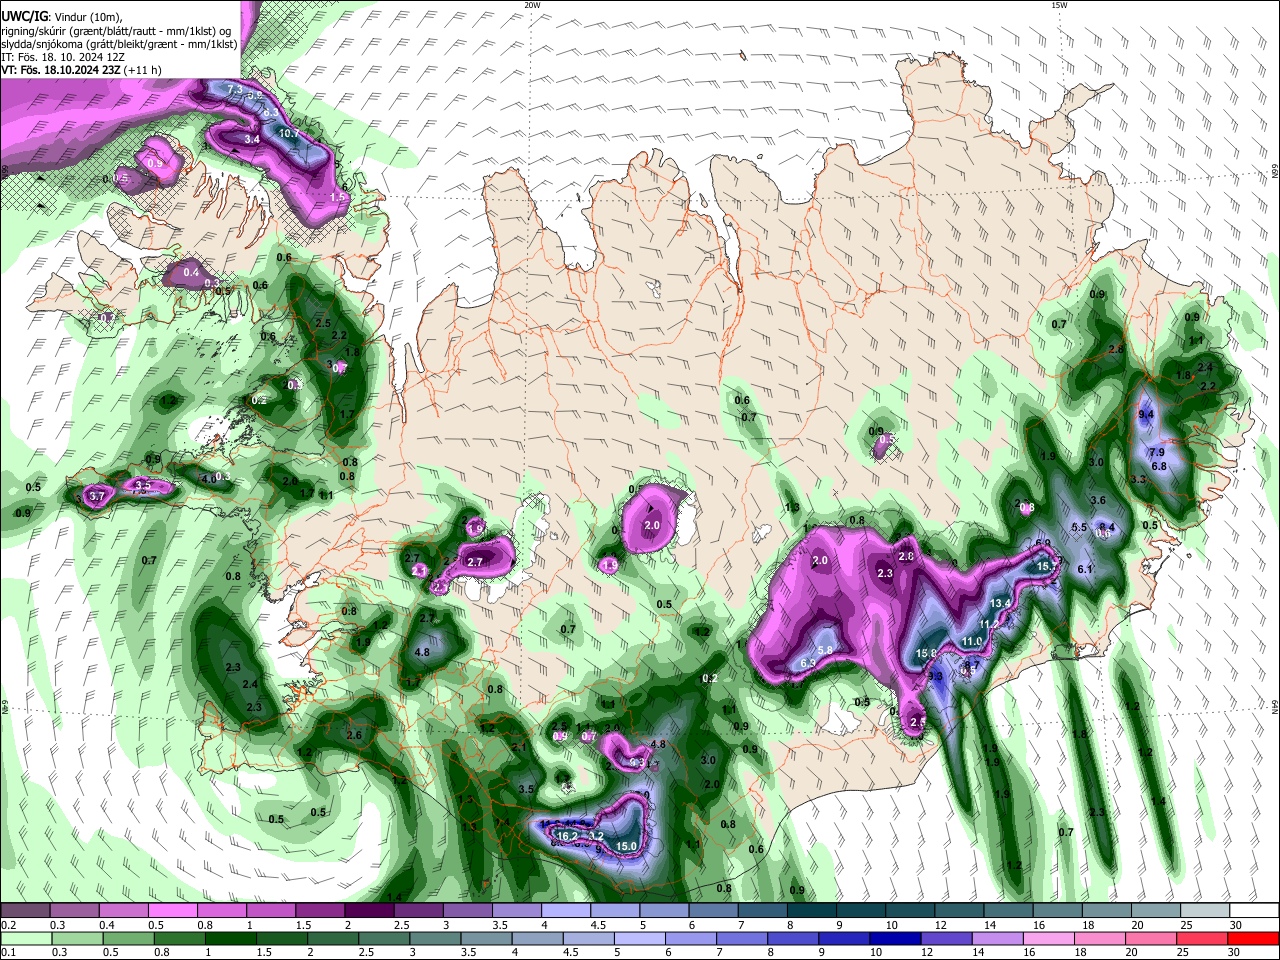This screenshot has height=960, width=1280.
Task: Select upper legend swatch between 0.2 and 0.3
Action: pyautogui.click(x=25, y=911)
